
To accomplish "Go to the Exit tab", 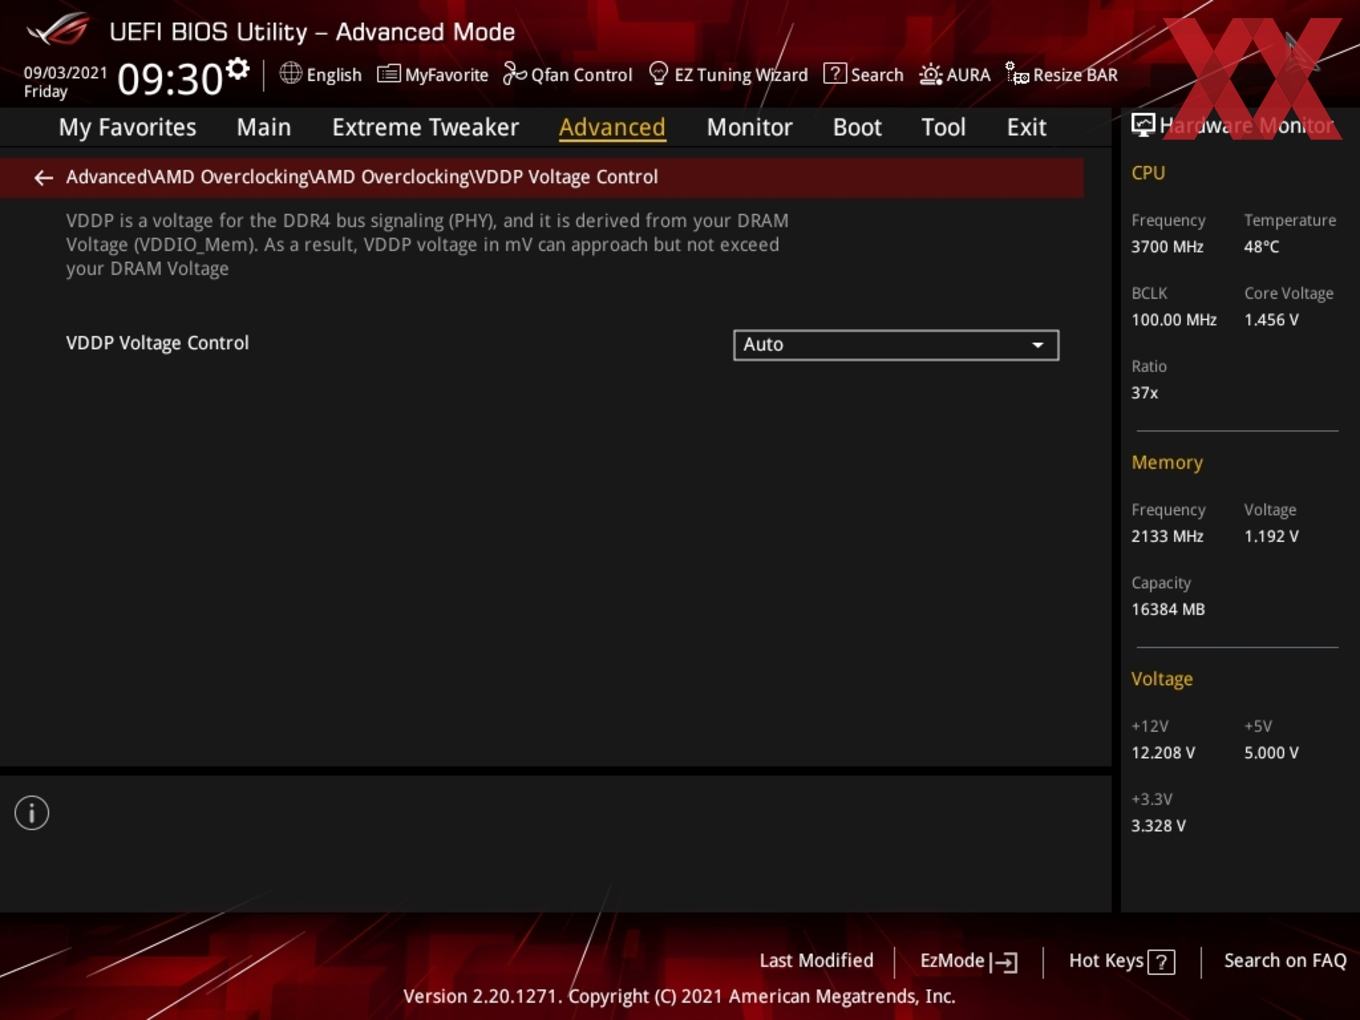I will tap(1026, 127).
